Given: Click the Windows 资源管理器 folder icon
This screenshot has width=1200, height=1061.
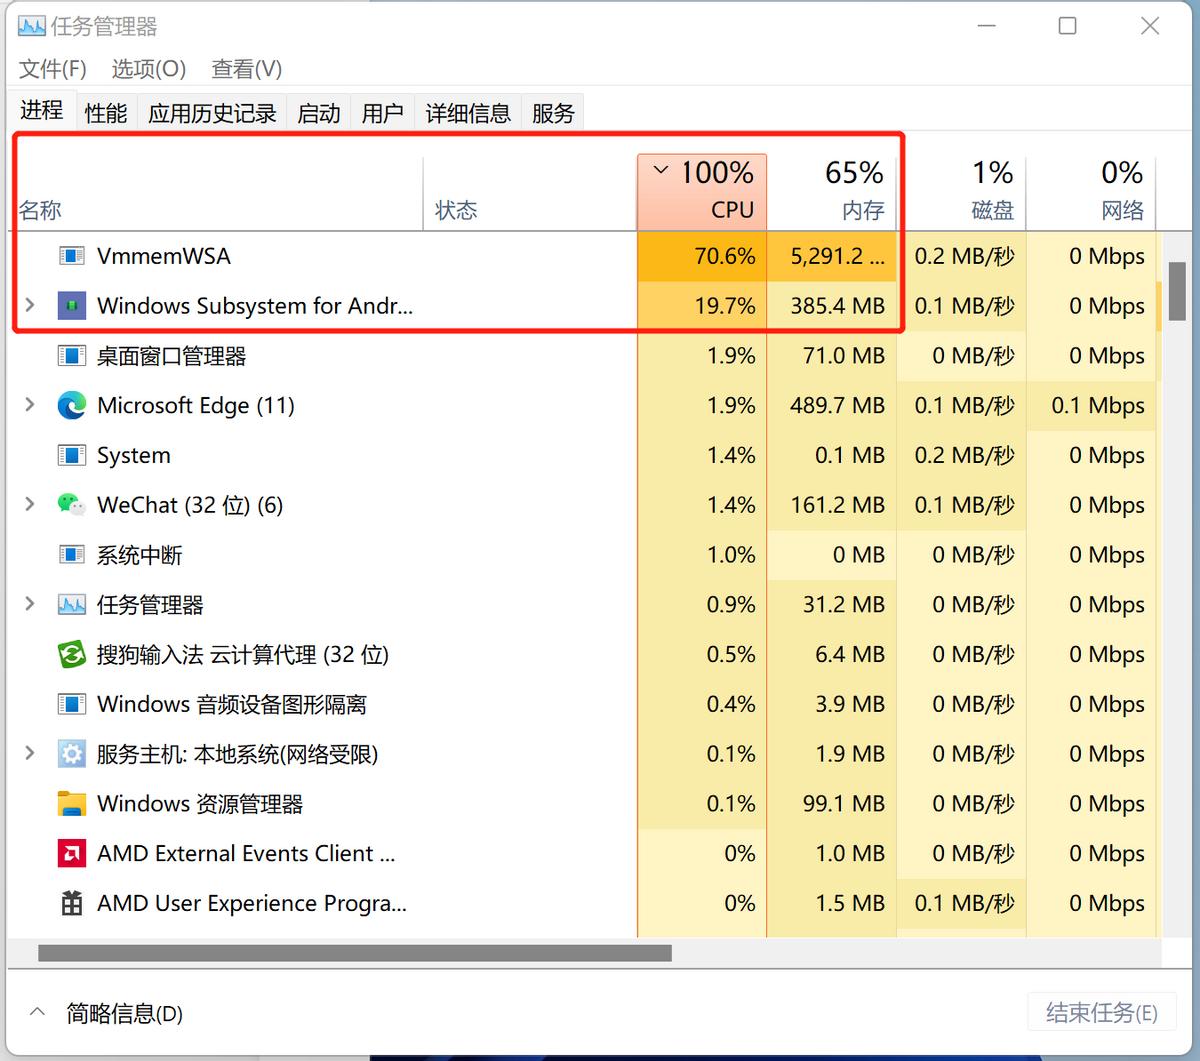Looking at the screenshot, I should 70,803.
